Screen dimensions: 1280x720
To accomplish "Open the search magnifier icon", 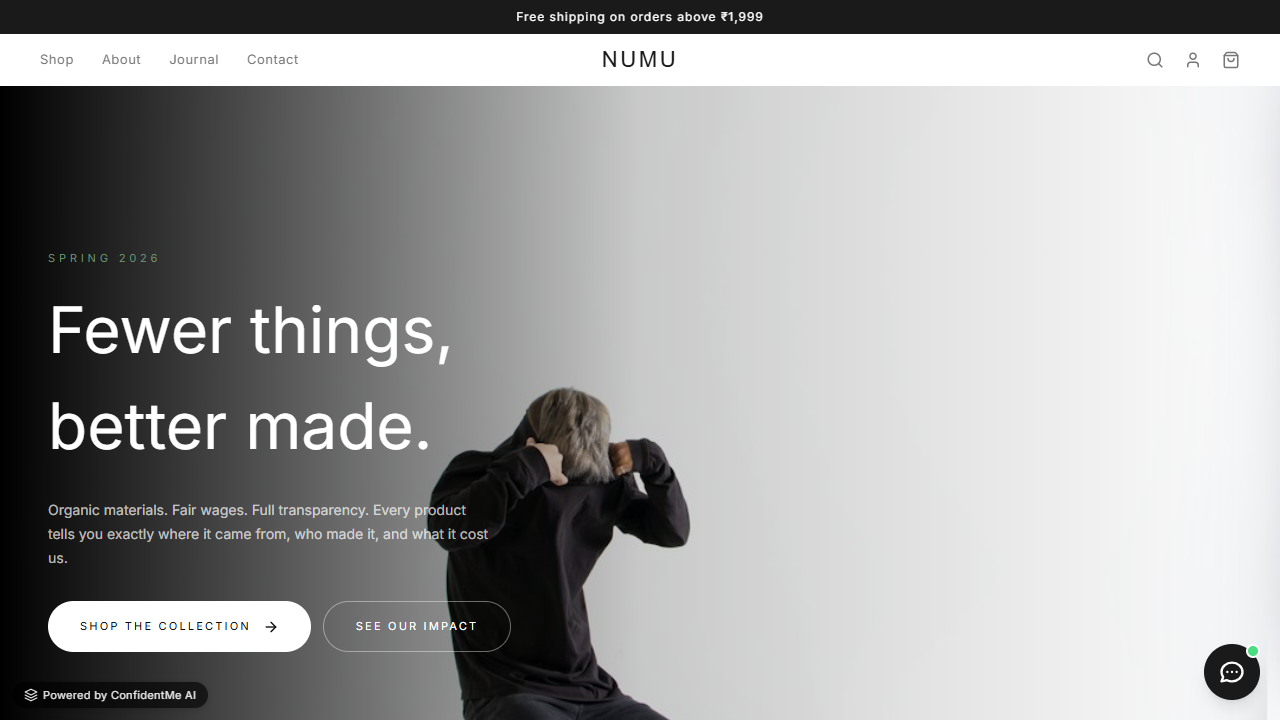I will coord(1155,60).
